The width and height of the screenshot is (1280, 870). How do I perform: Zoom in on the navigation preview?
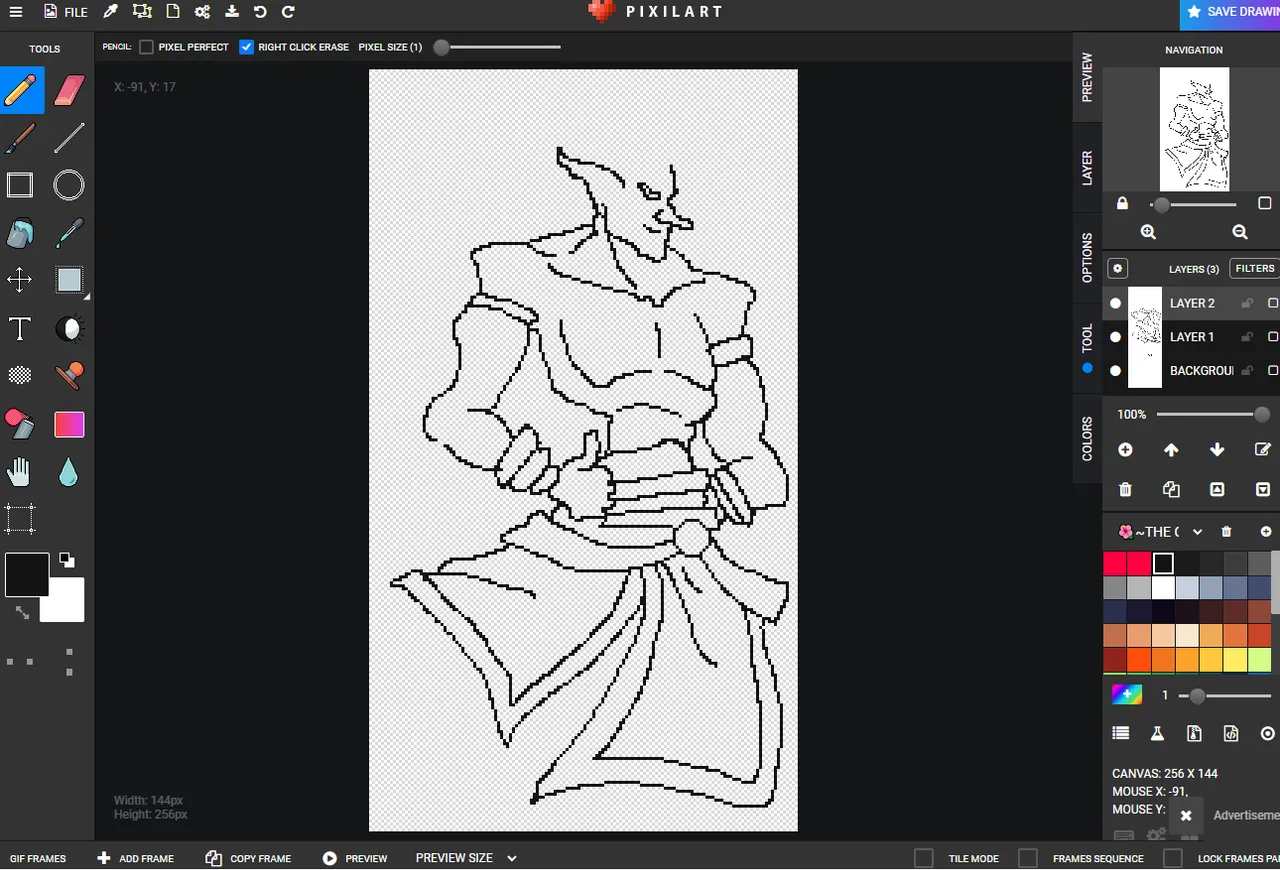tap(1148, 232)
